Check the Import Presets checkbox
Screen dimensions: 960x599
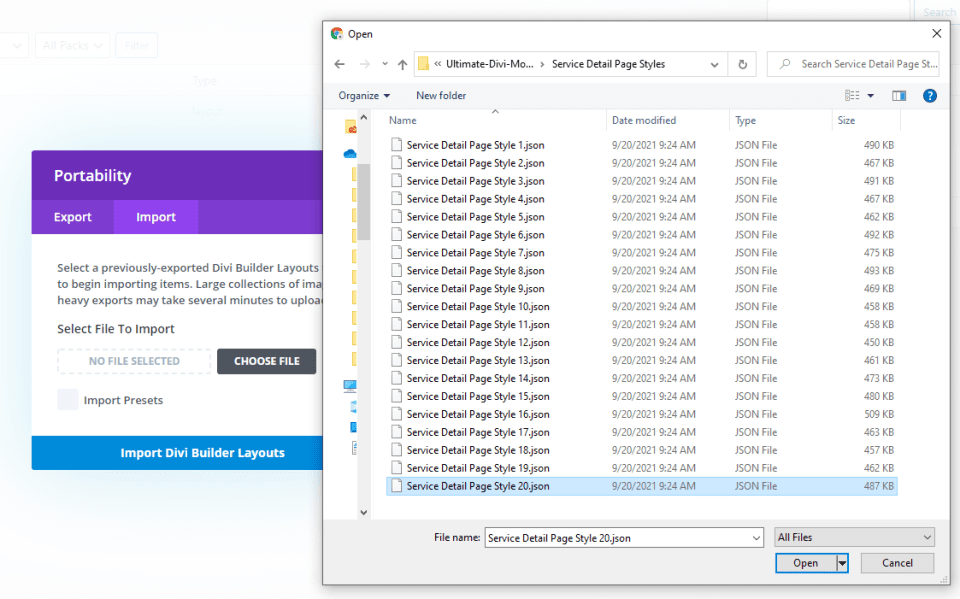tap(68, 400)
